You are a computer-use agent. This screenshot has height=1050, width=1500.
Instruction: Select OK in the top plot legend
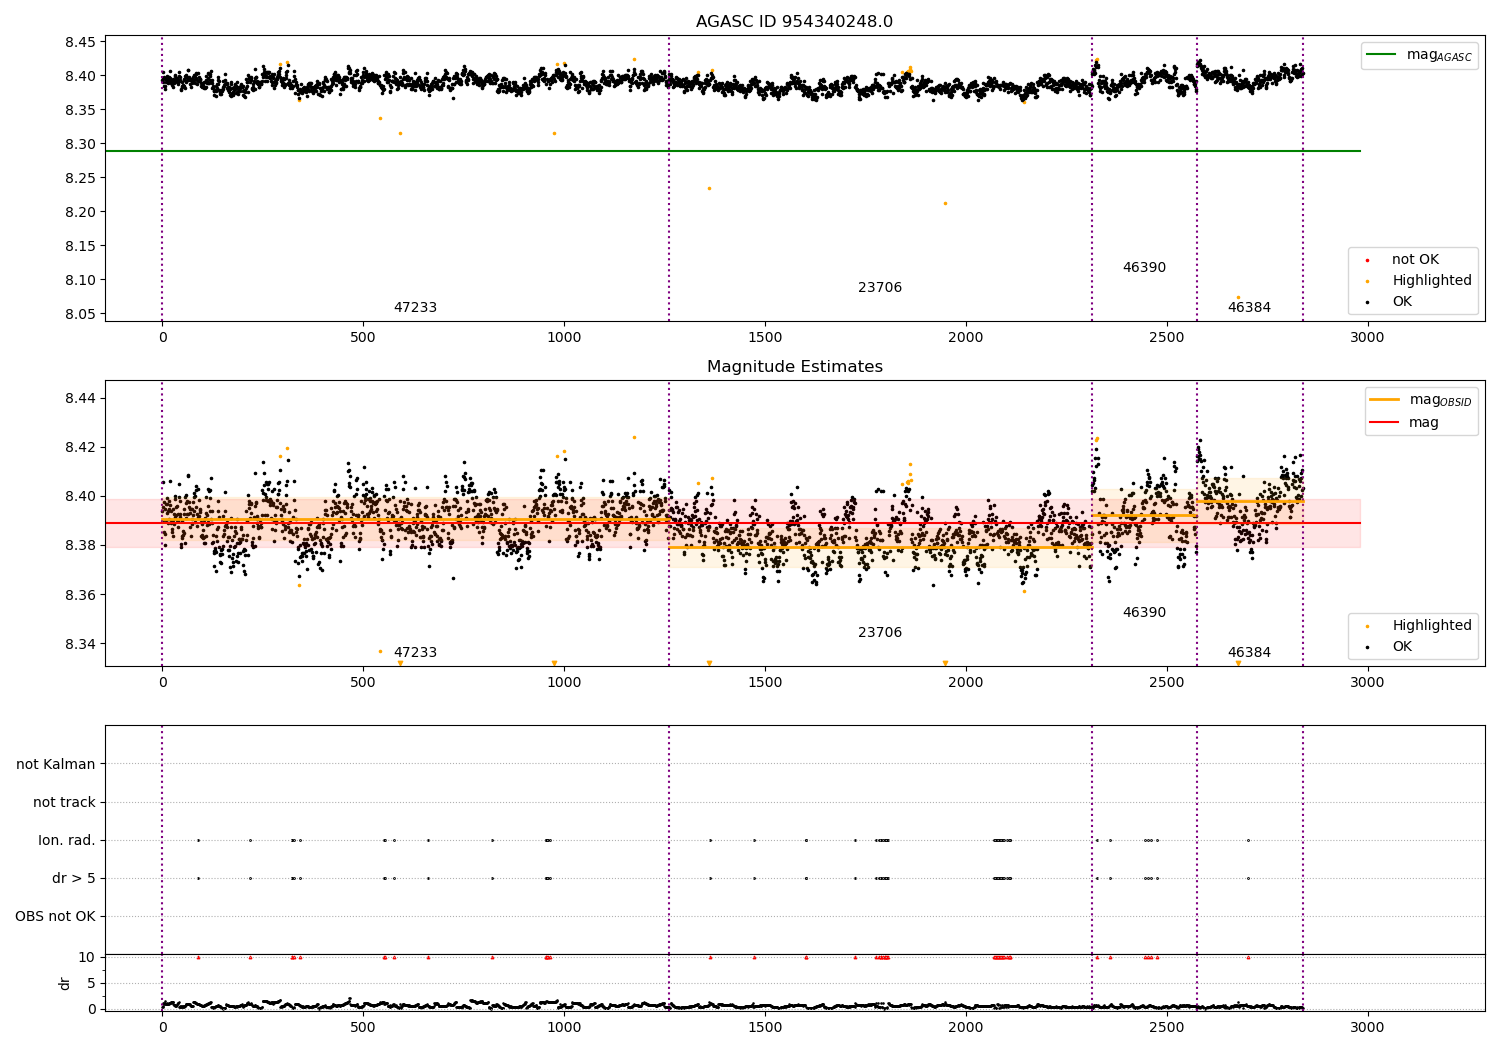pyautogui.click(x=1402, y=302)
